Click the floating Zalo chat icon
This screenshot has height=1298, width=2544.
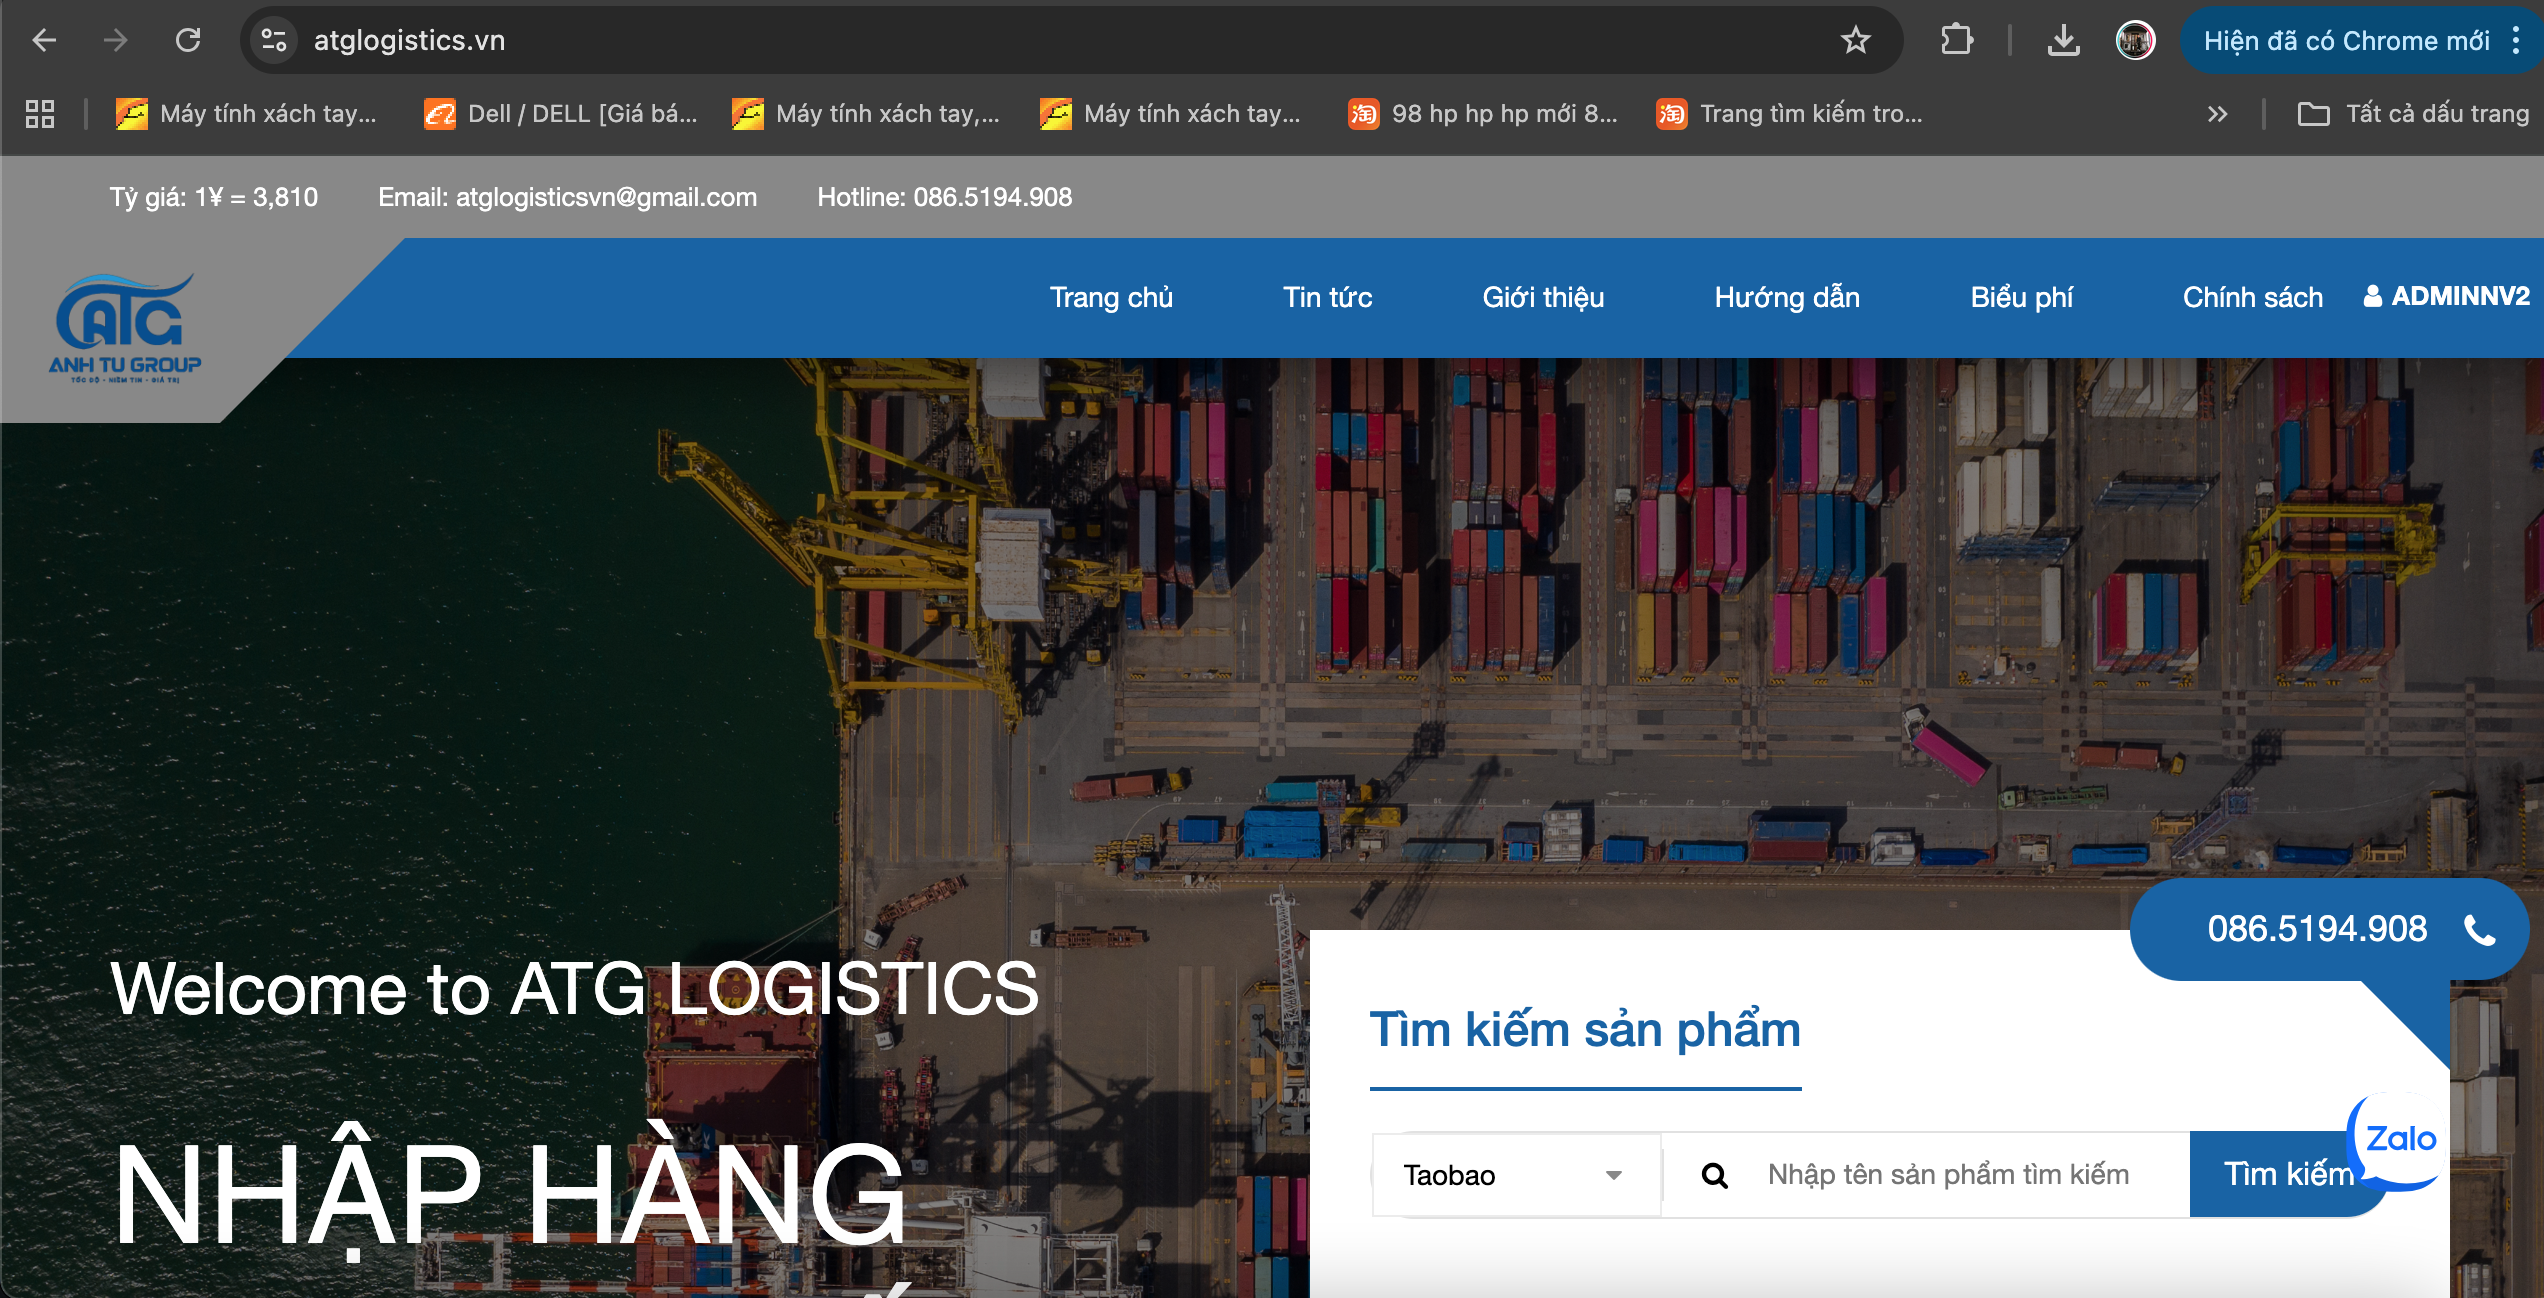(2400, 1138)
